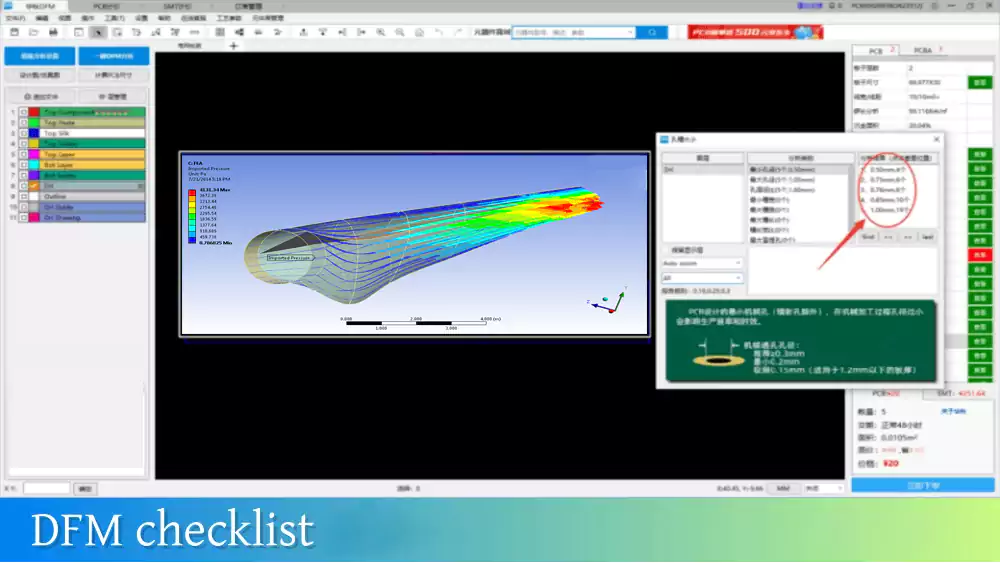Click the magenta color swatch for Top Layer

(34, 154)
